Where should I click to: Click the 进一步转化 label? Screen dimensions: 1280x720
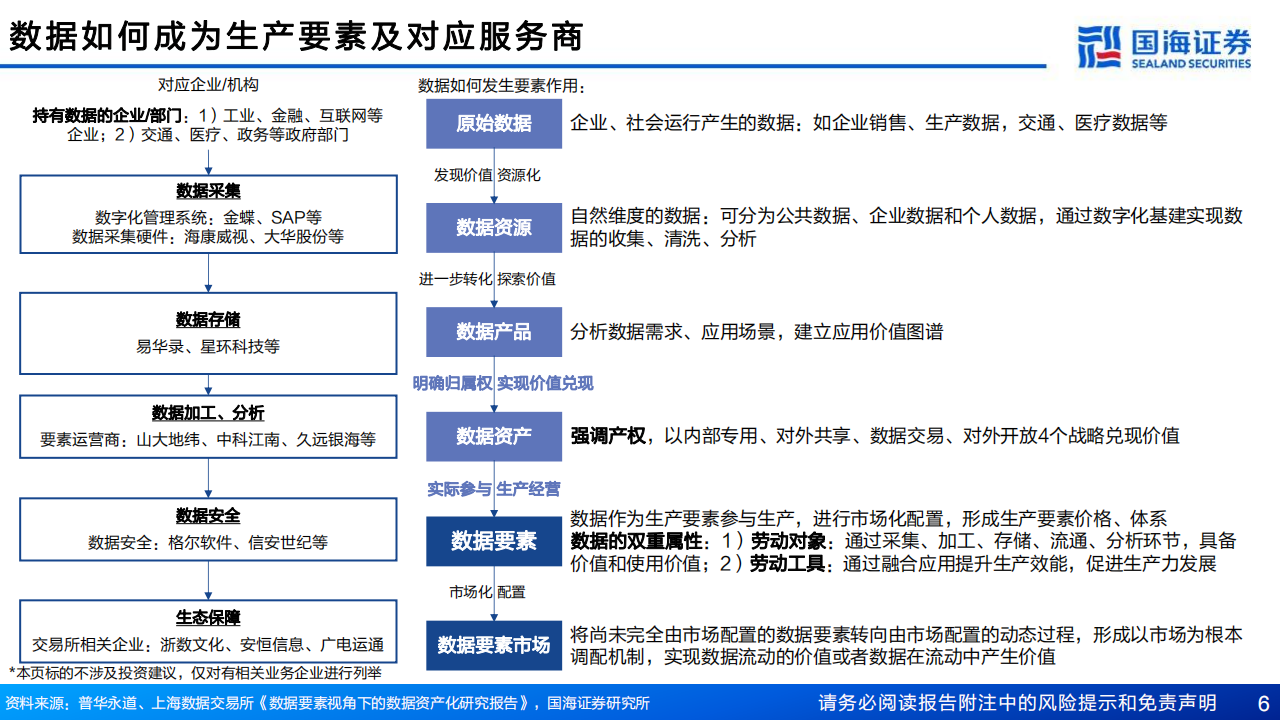click(x=455, y=279)
